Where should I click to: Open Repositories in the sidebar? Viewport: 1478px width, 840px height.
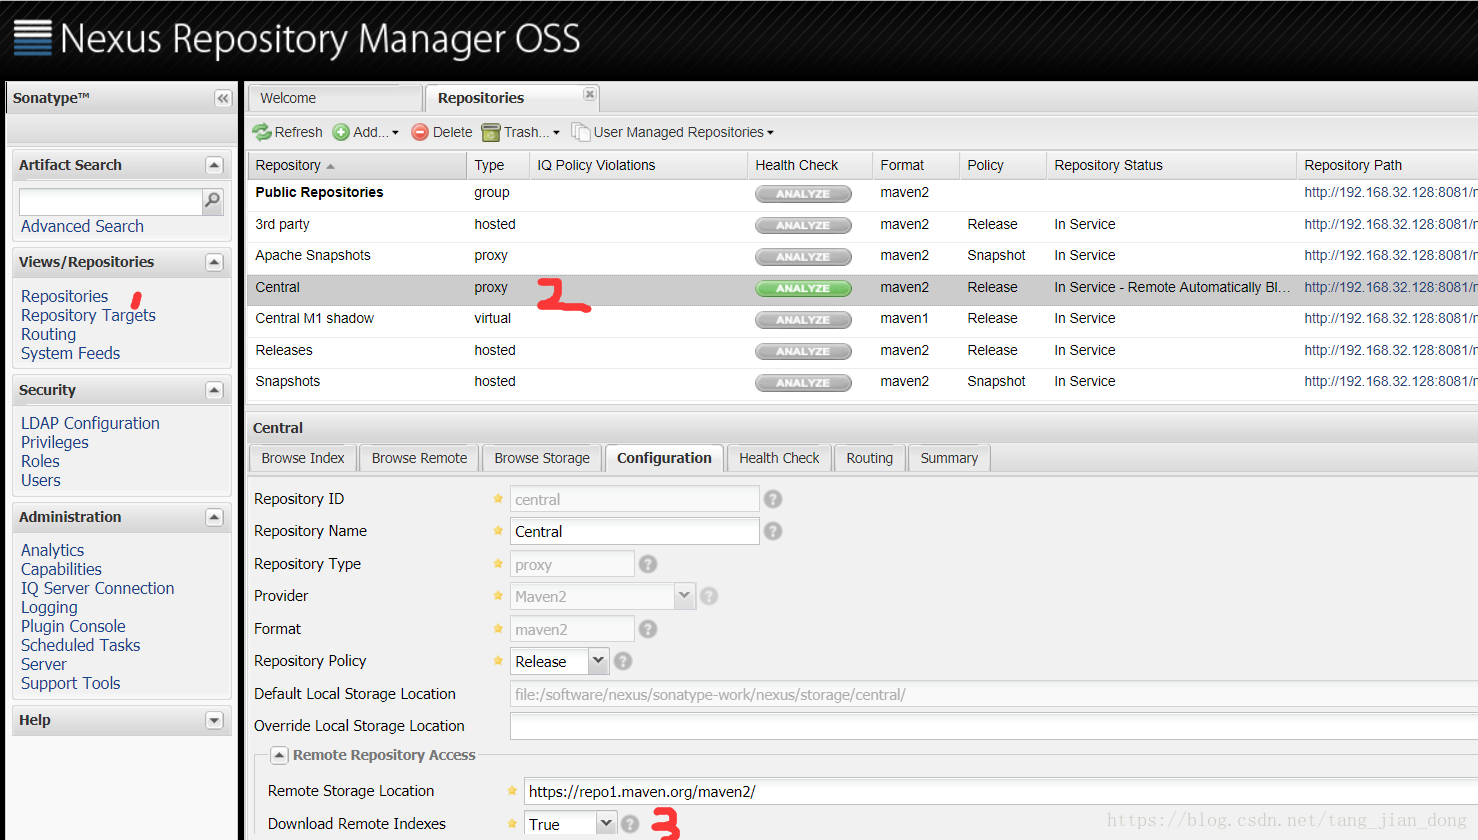click(64, 296)
